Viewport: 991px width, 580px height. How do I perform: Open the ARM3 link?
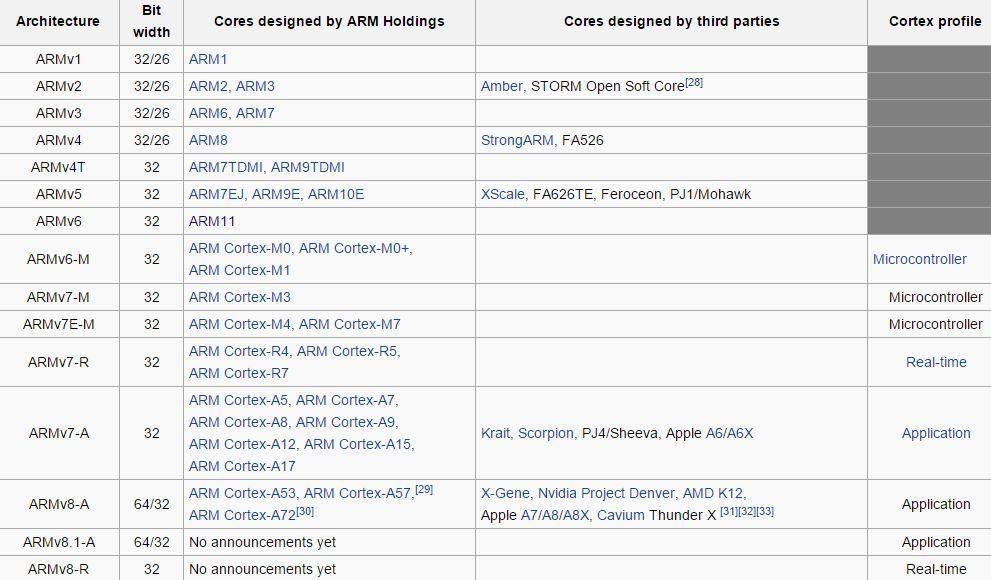(x=255, y=87)
